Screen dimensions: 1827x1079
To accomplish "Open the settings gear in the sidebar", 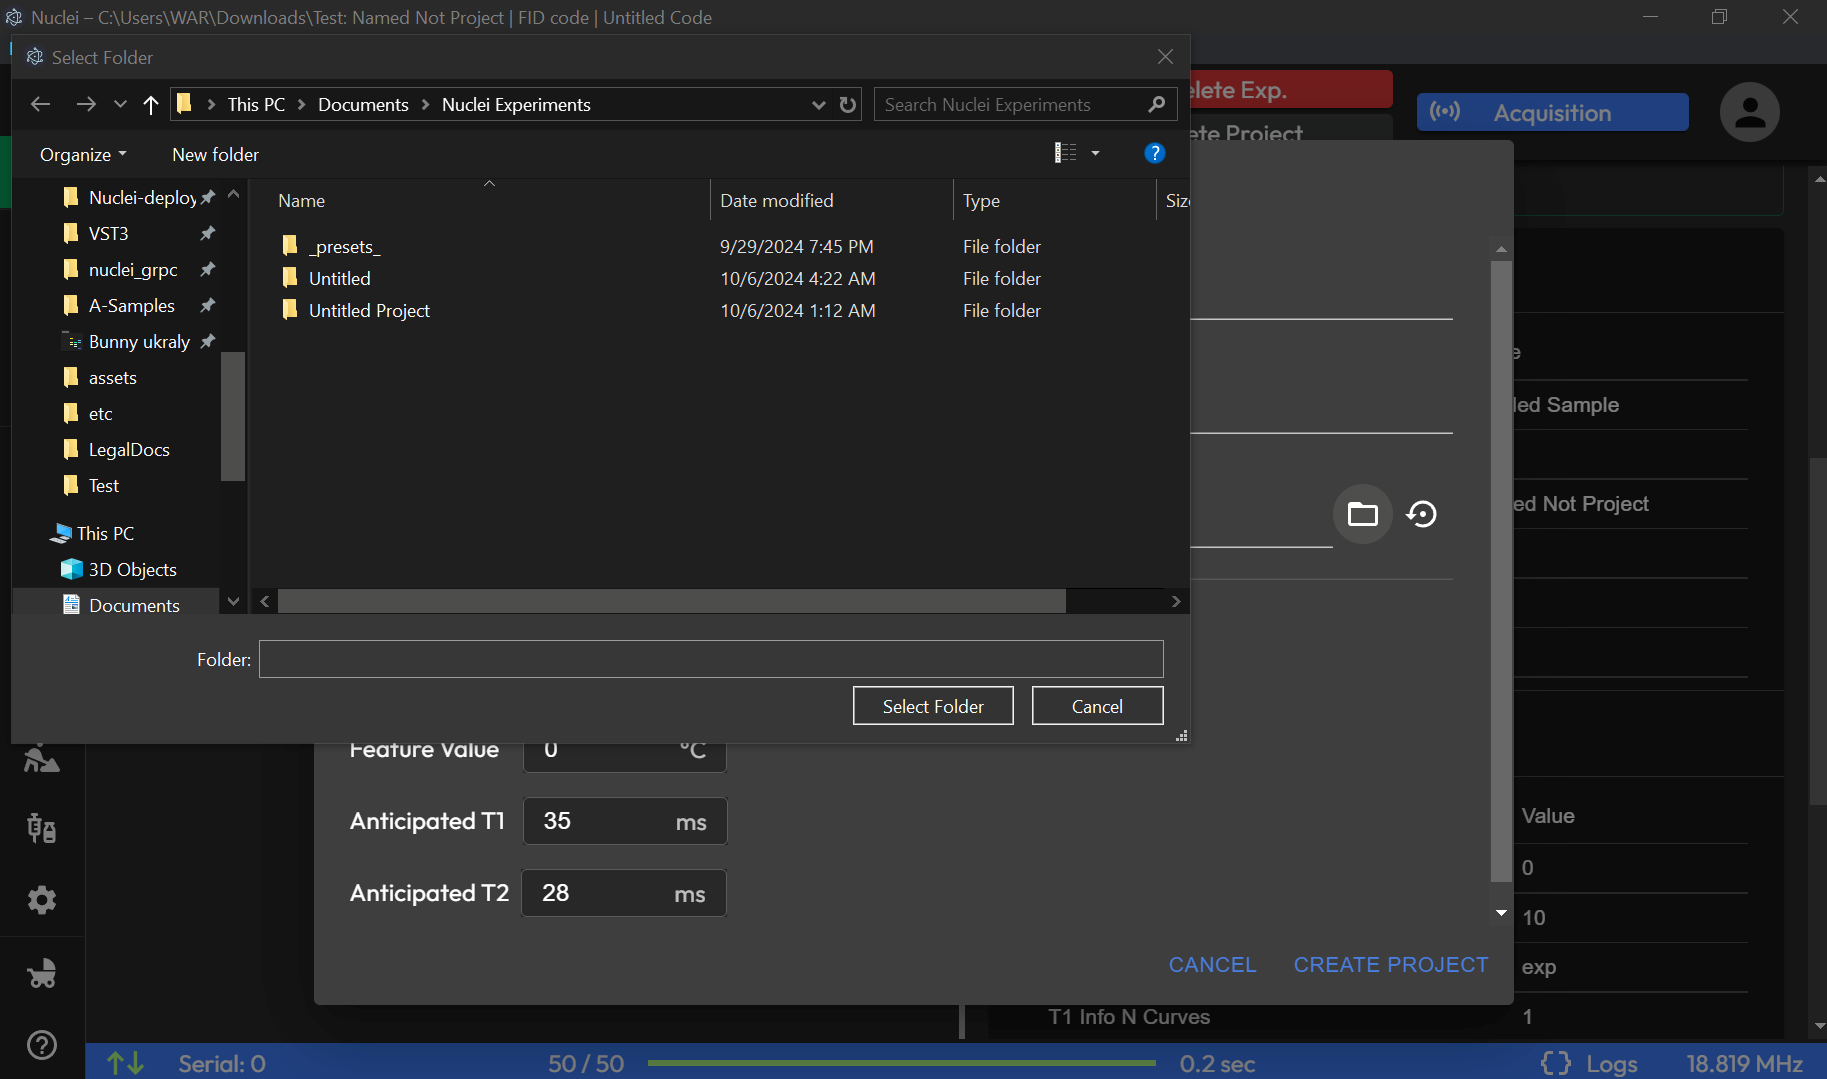I will click(42, 900).
